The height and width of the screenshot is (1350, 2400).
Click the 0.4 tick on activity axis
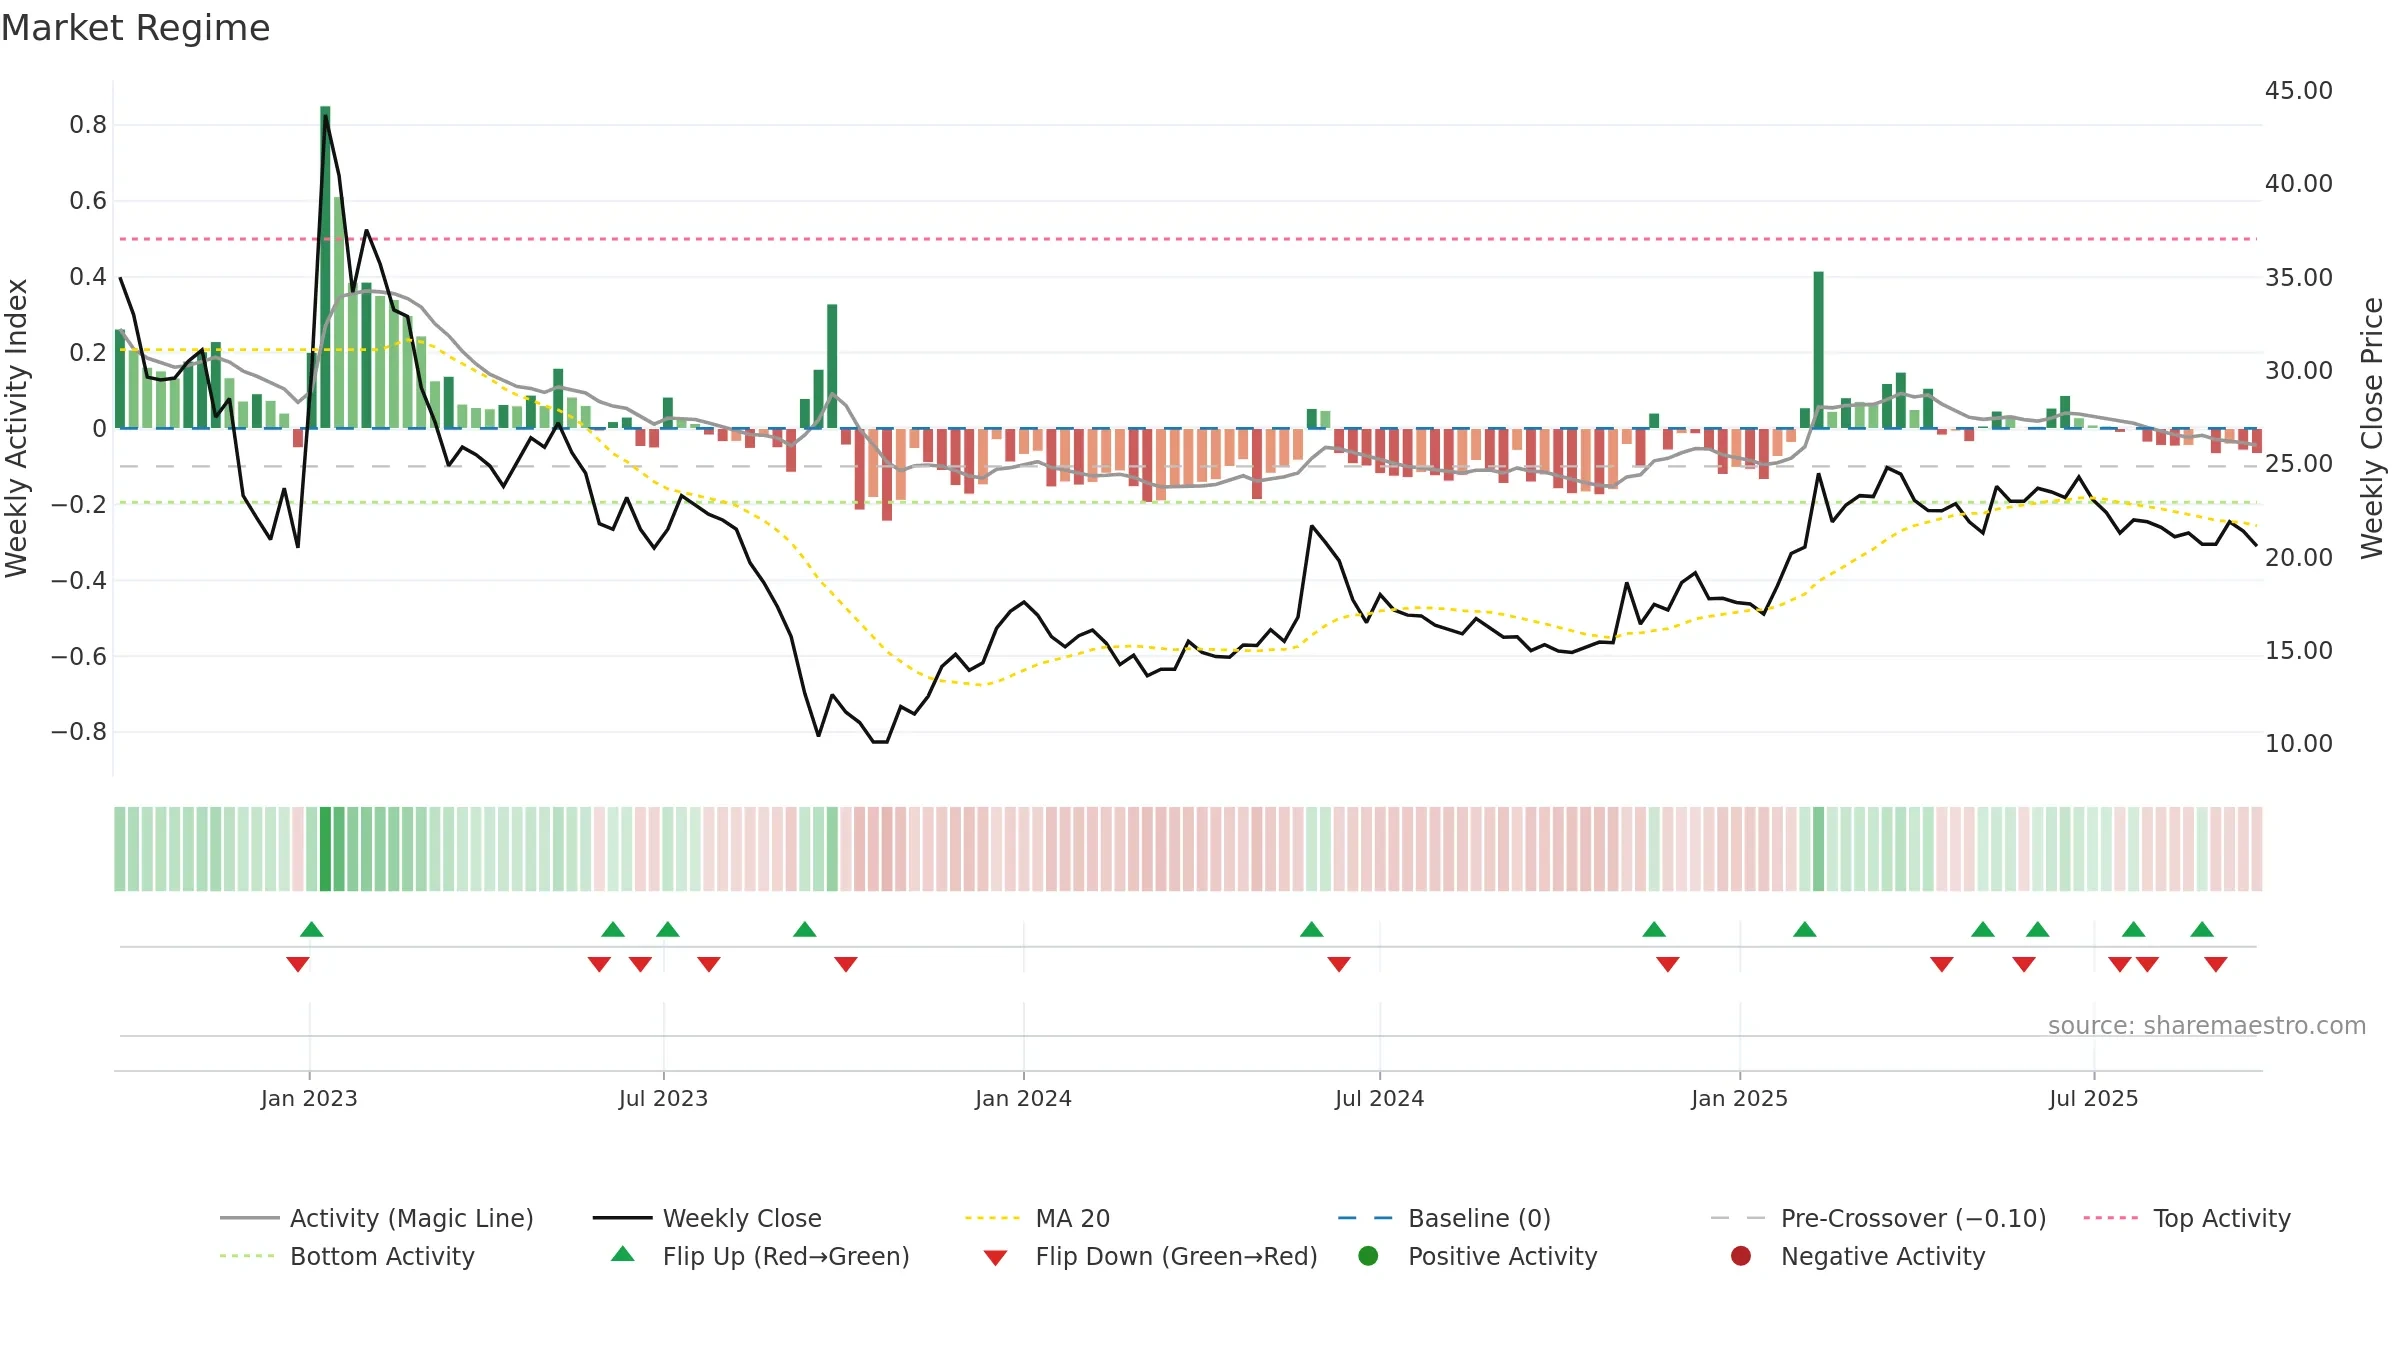[88, 276]
